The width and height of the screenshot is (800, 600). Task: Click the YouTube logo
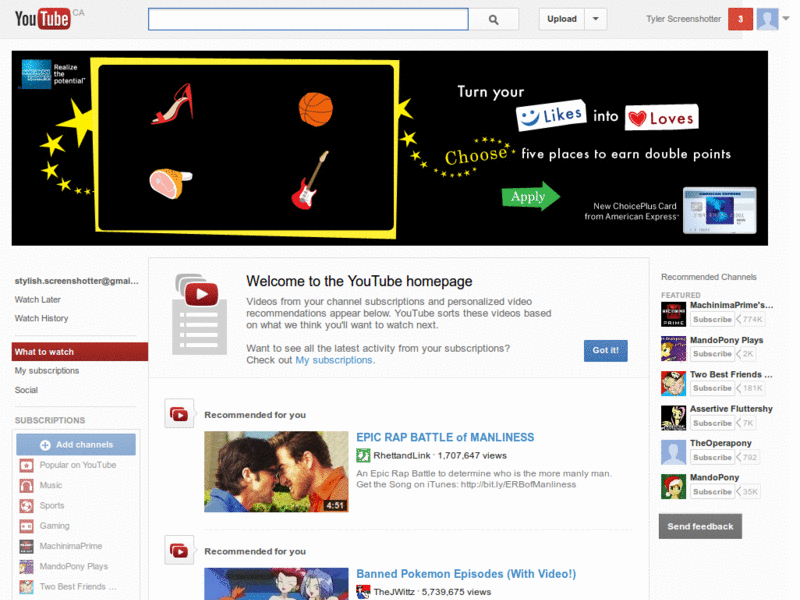42,19
